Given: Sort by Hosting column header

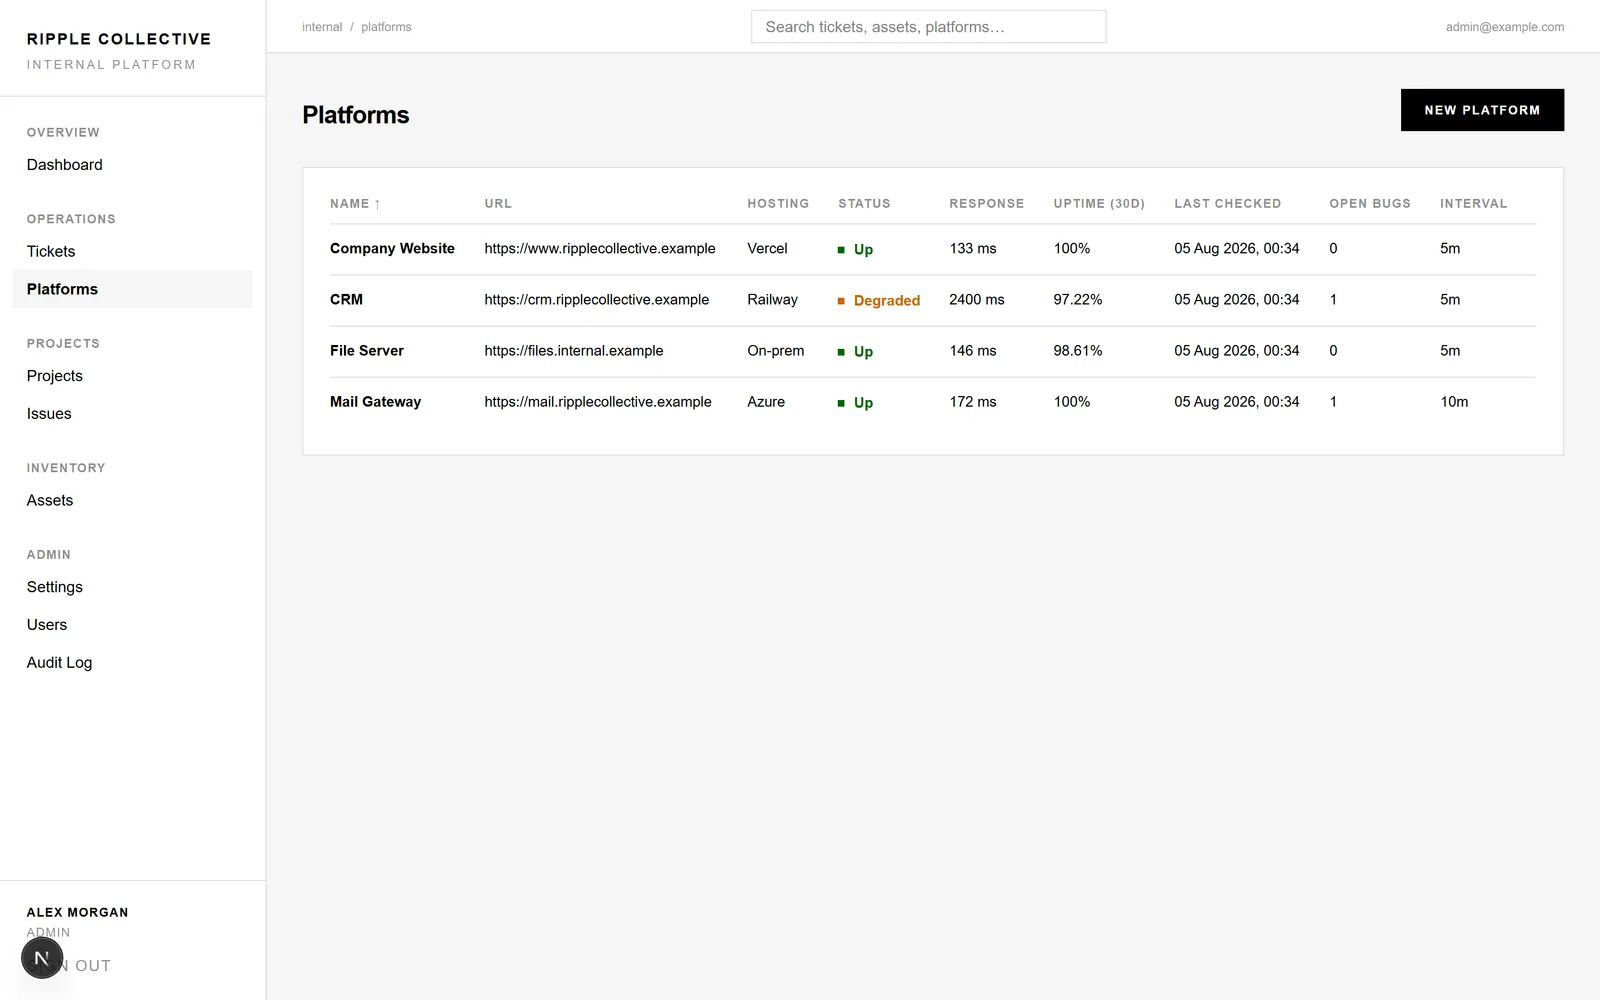Looking at the screenshot, I should [778, 203].
